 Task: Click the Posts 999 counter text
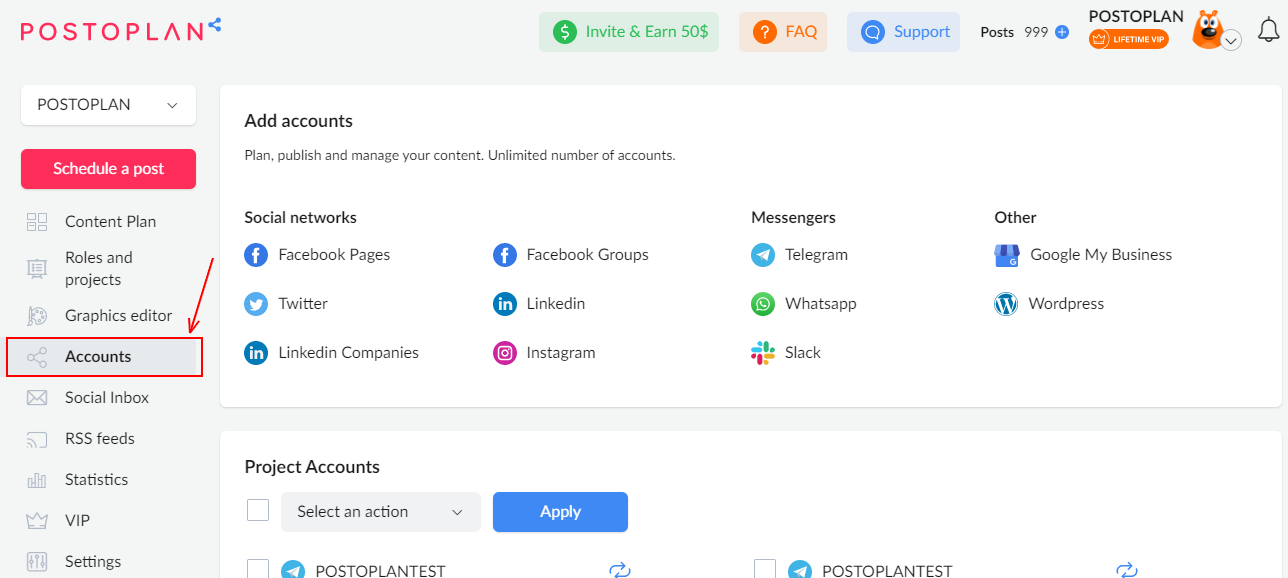point(1014,32)
